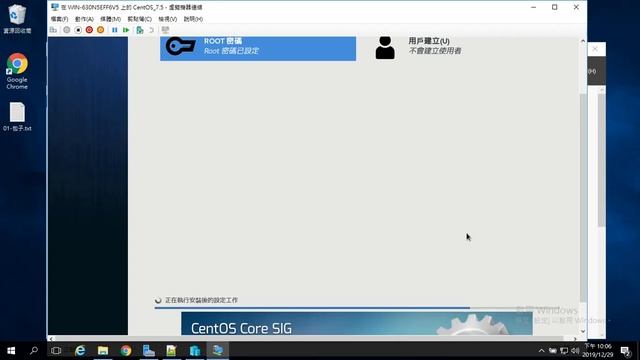
Task: Open the taskbar clock and date
Action: click(x=598, y=351)
